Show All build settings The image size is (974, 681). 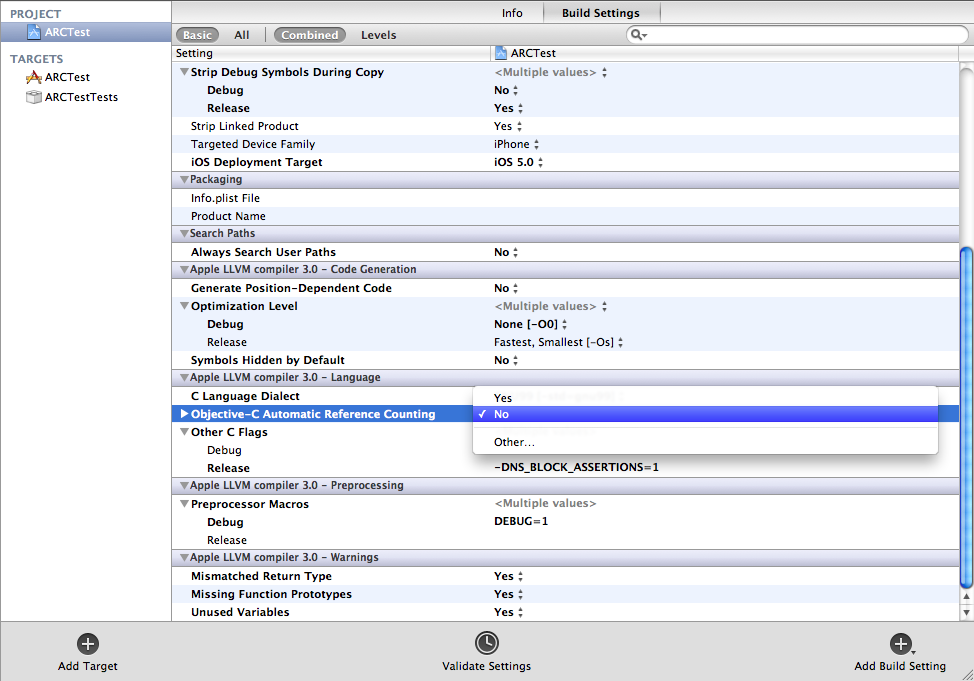tap(242, 35)
